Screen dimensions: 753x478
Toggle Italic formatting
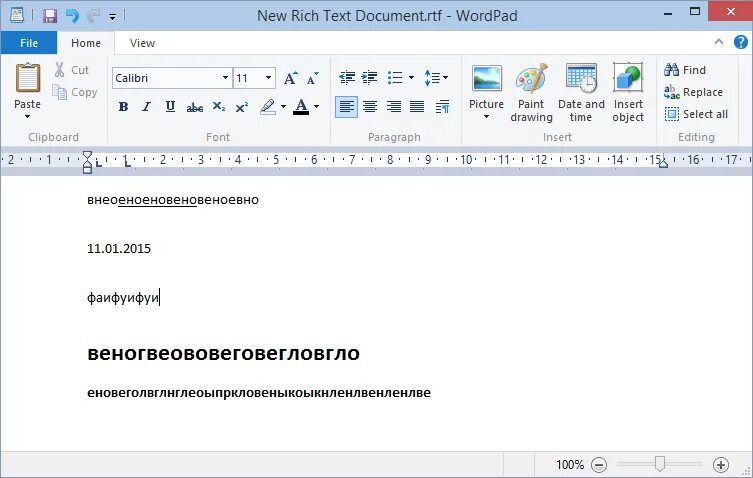coord(146,107)
